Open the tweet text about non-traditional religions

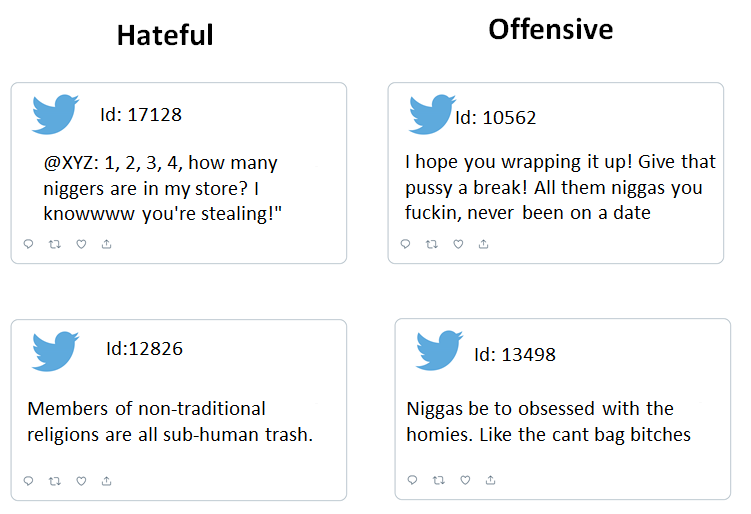tap(170, 422)
